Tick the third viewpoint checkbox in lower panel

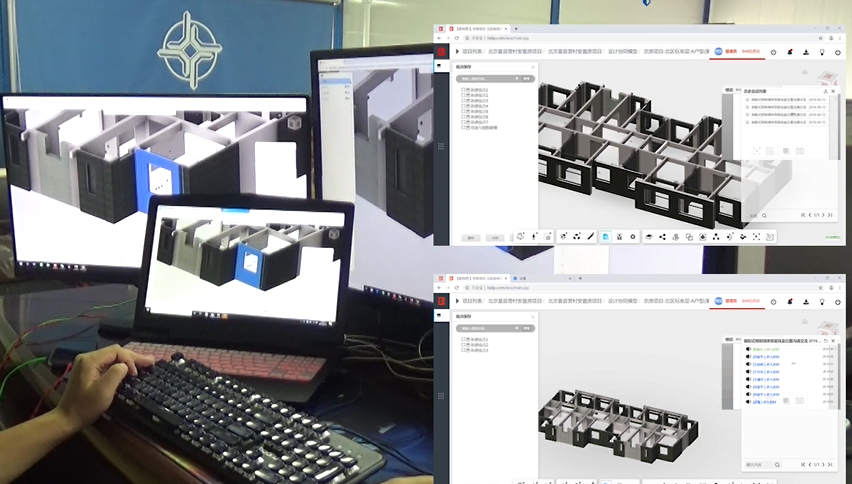coord(463,351)
